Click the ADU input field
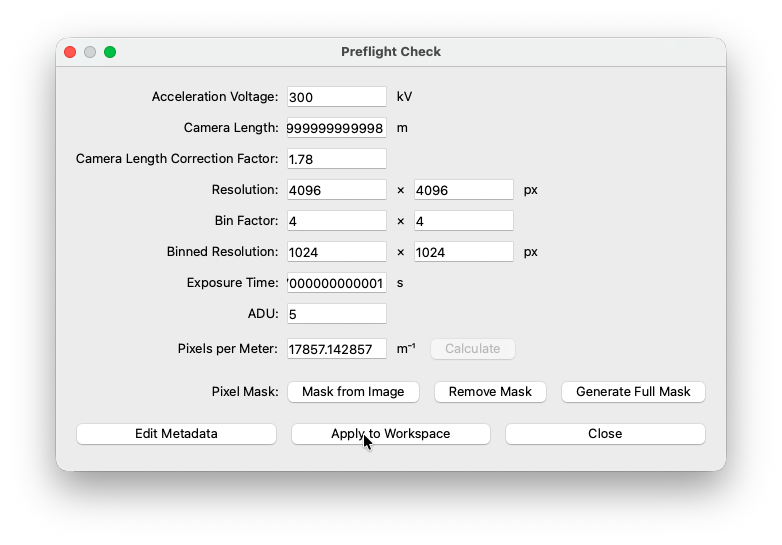Viewport: 782px width, 545px height. tap(337, 314)
